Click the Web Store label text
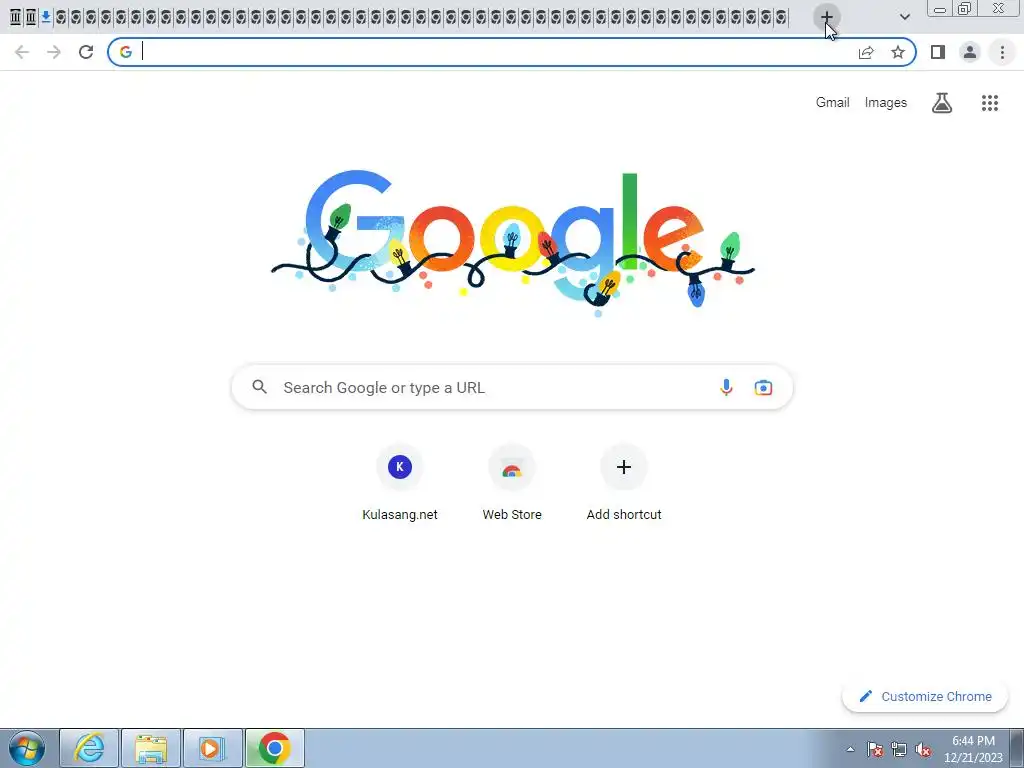This screenshot has width=1024, height=768. pyautogui.click(x=512, y=515)
